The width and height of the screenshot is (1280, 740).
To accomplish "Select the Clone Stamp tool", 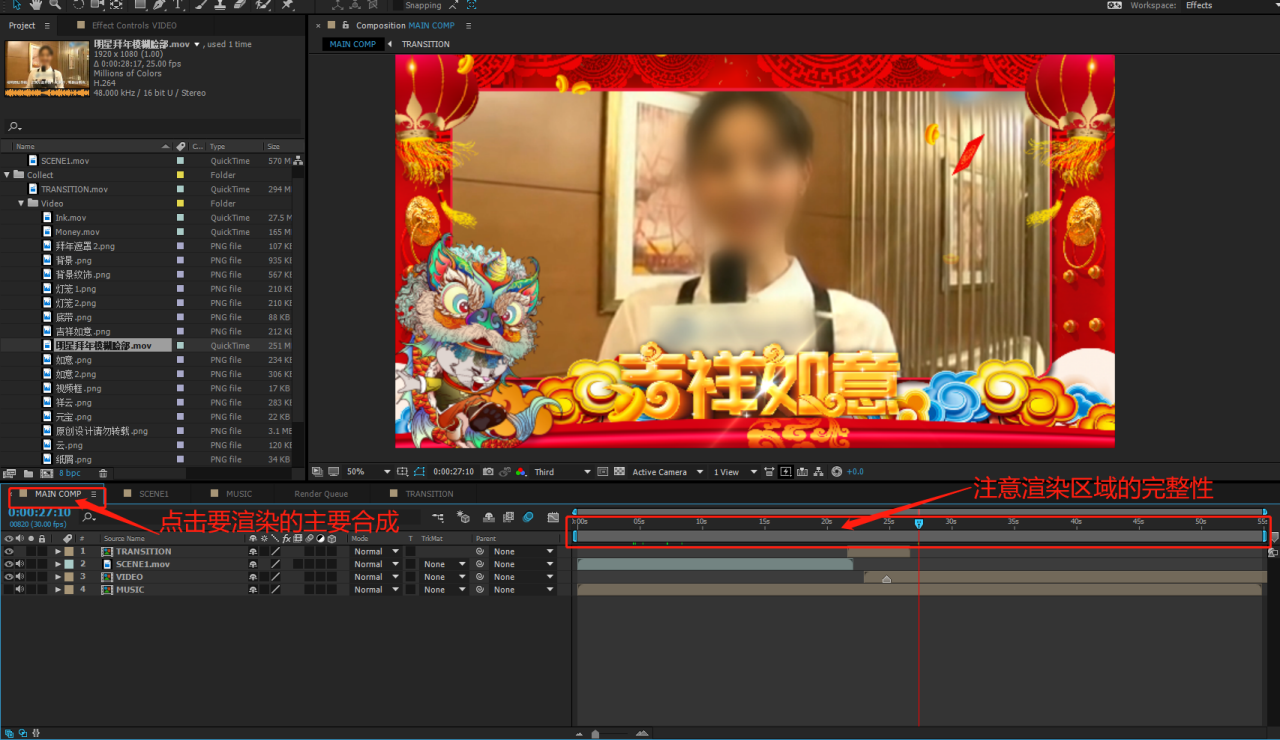I will 220,5.
